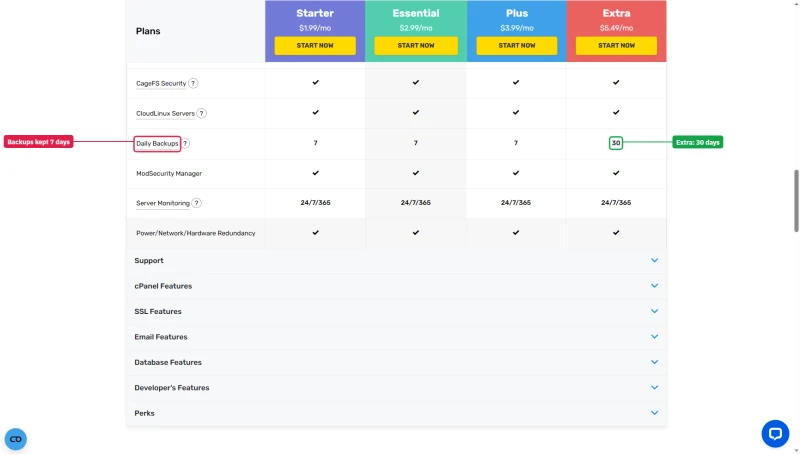The image size is (800, 455).
Task: Click the round CO accessibility widget icon
Action: 16,439
